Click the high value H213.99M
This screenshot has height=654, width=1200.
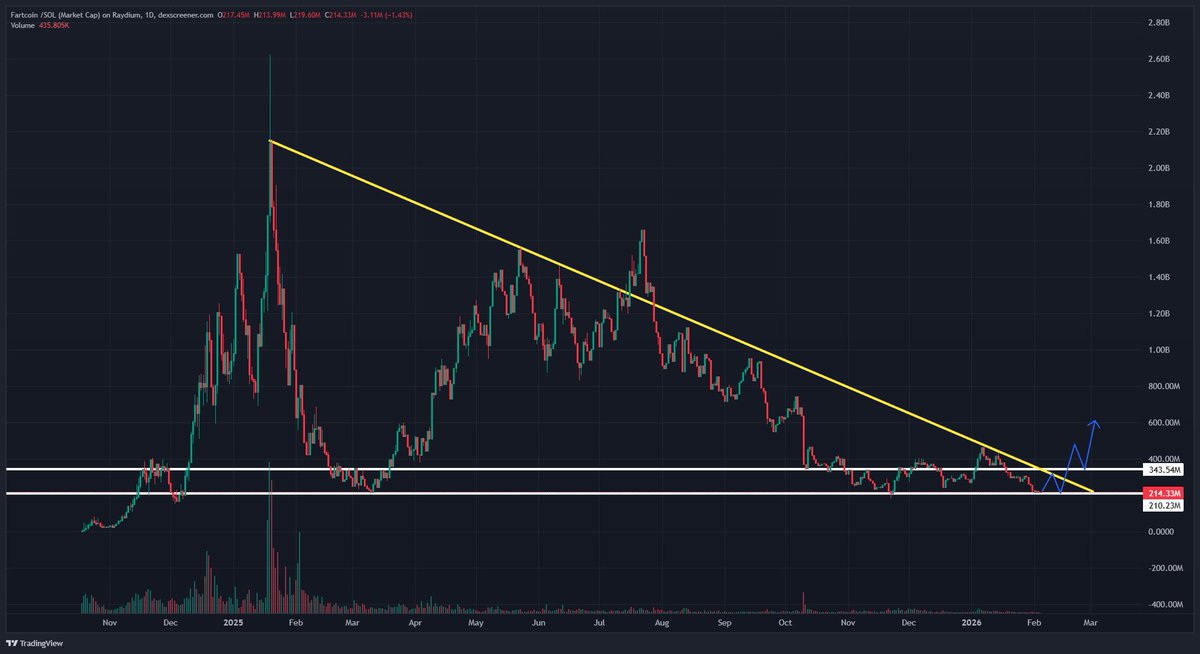pyautogui.click(x=270, y=15)
